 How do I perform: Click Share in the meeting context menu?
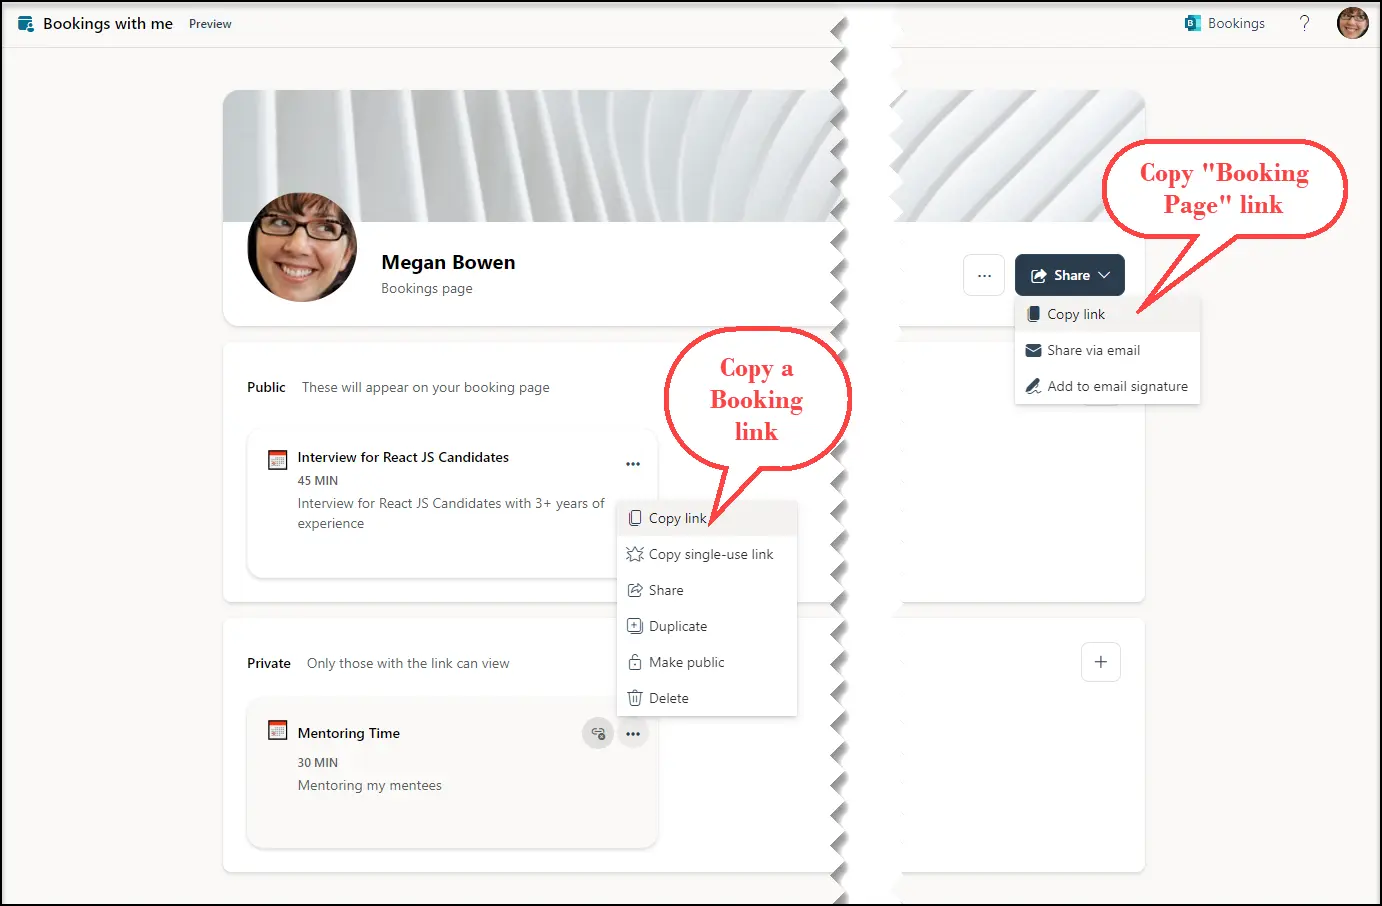pos(665,590)
